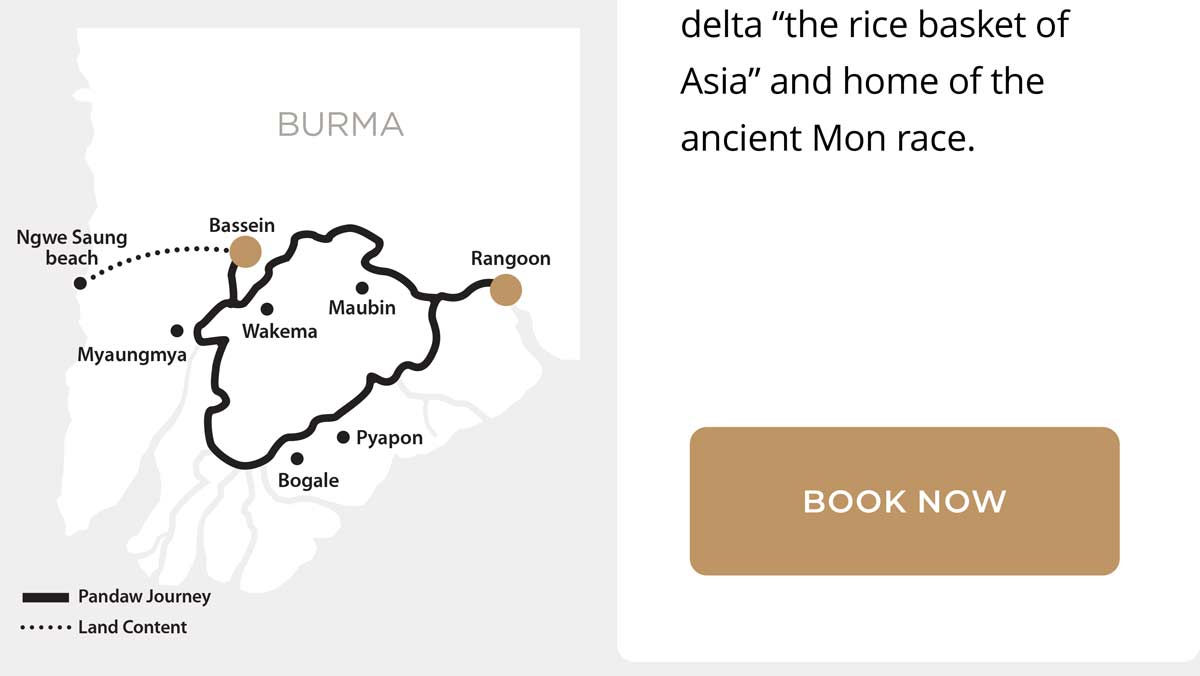Viewport: 1200px width, 676px height.
Task: Click the Pyapon map dot
Action: 343,437
